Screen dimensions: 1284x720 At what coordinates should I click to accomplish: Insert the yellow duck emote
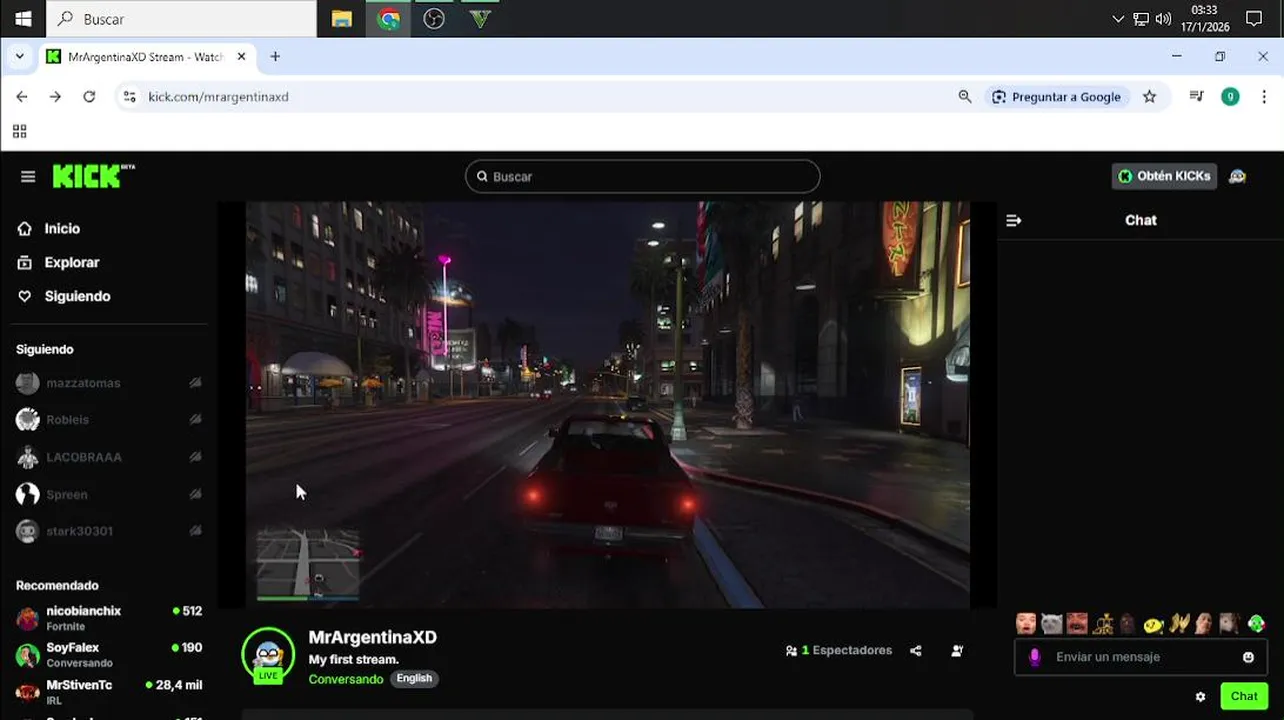click(x=1154, y=625)
